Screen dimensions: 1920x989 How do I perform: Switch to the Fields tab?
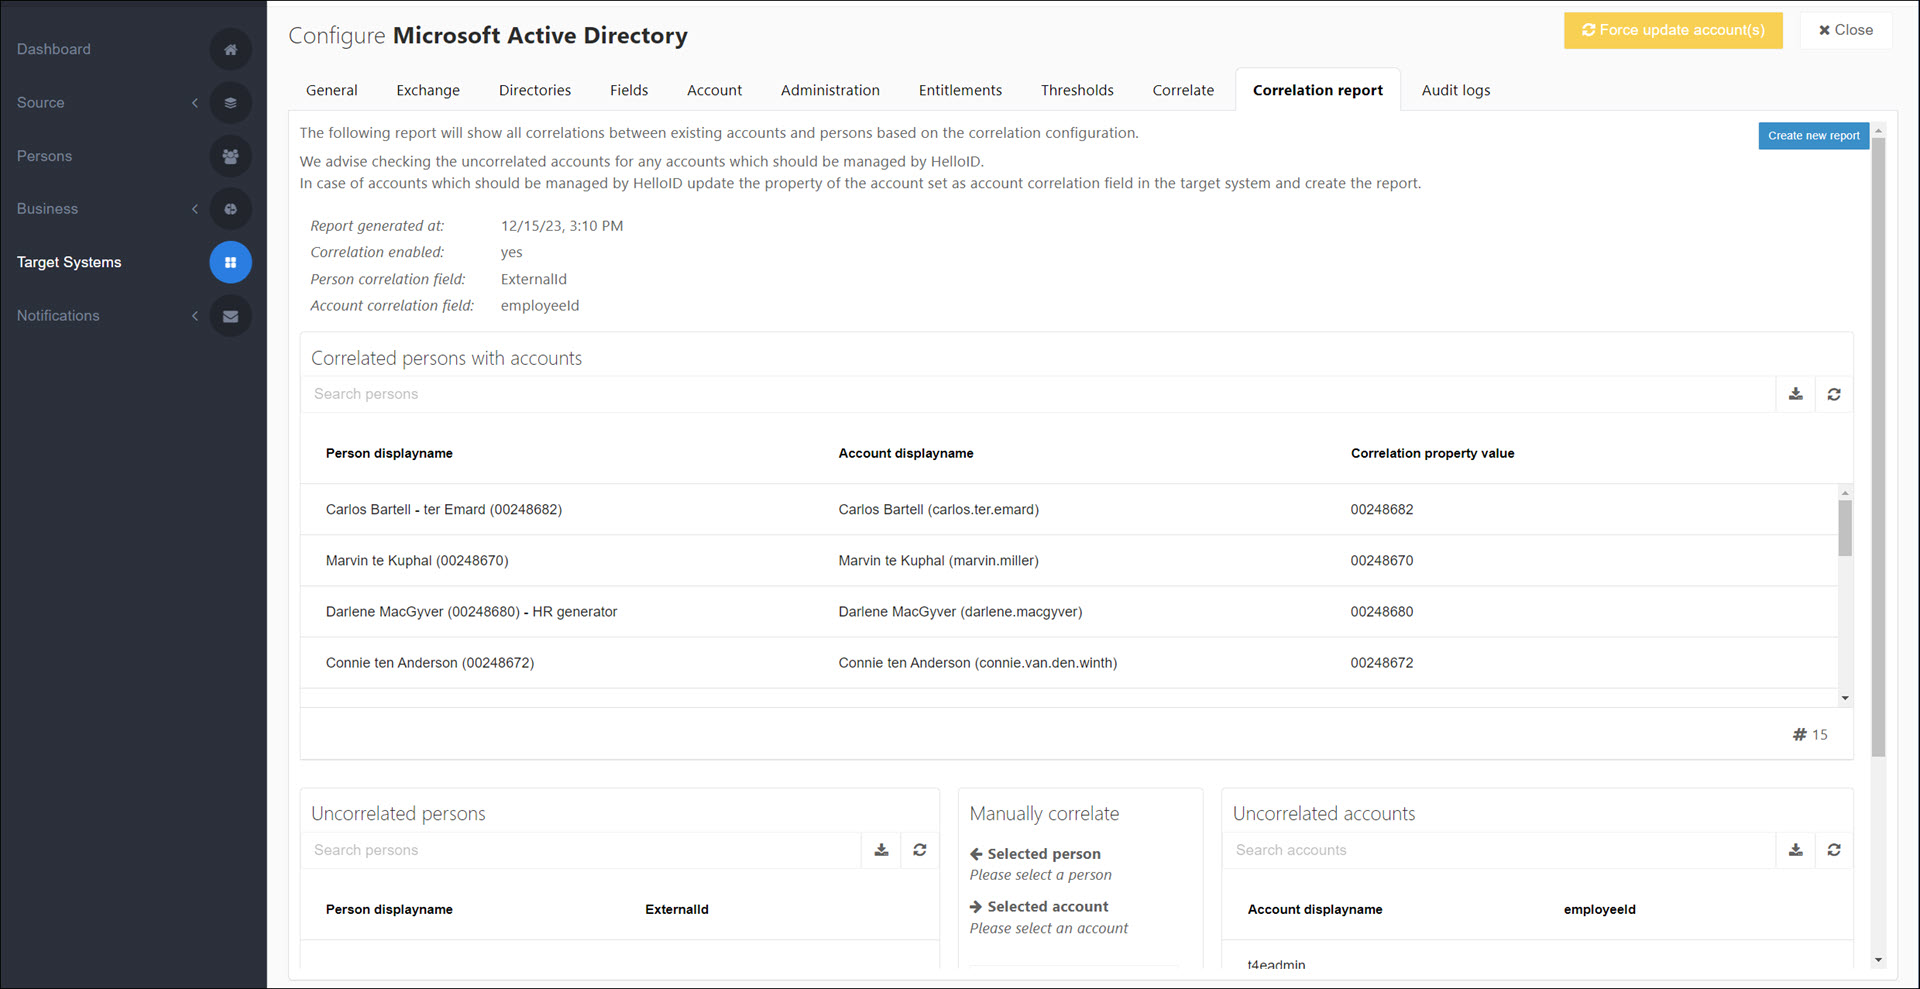[x=629, y=90]
